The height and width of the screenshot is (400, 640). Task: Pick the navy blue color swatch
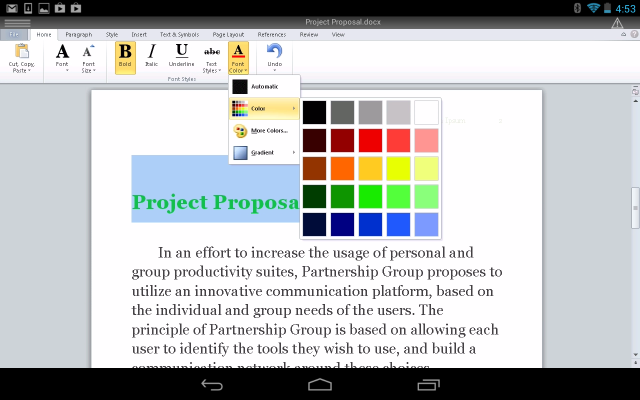click(342, 224)
